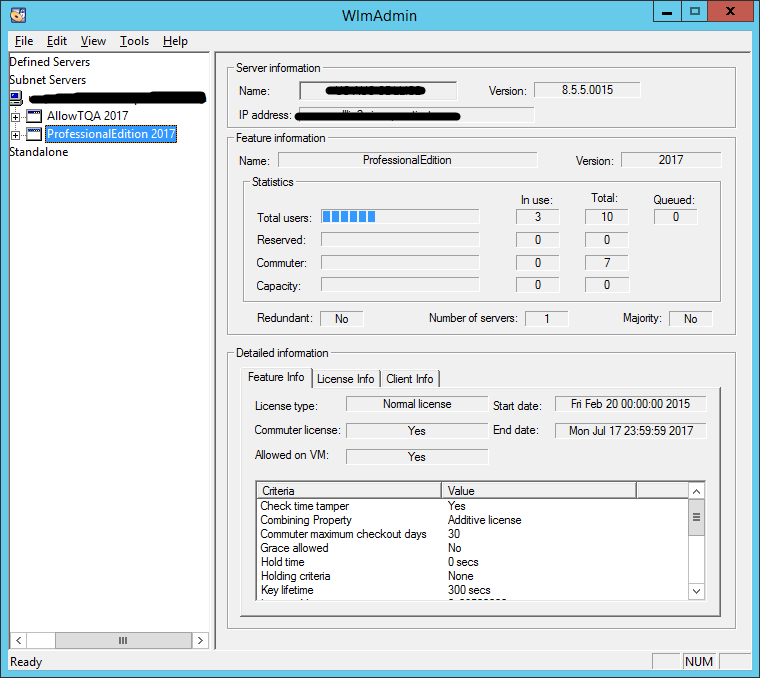Viewport: 760px width, 678px height.
Task: Click the Redundant field showing No
Action: tap(342, 318)
